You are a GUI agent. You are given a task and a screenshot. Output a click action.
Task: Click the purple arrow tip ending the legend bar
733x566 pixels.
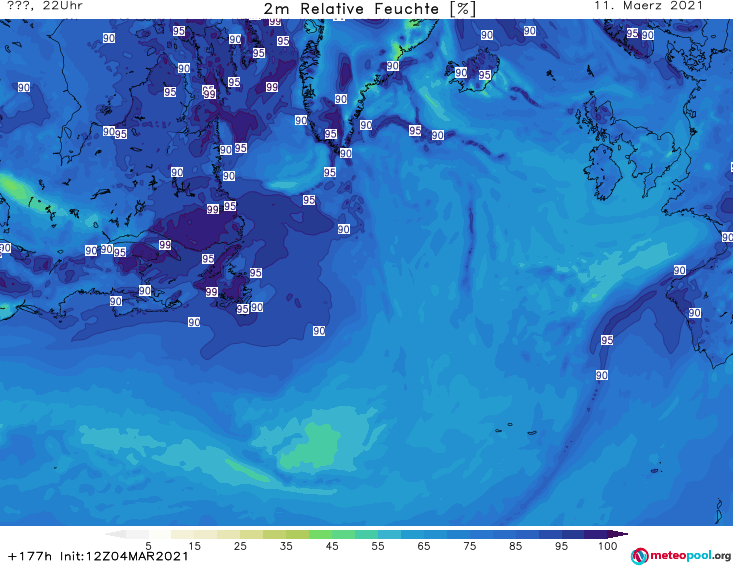pyautogui.click(x=618, y=534)
